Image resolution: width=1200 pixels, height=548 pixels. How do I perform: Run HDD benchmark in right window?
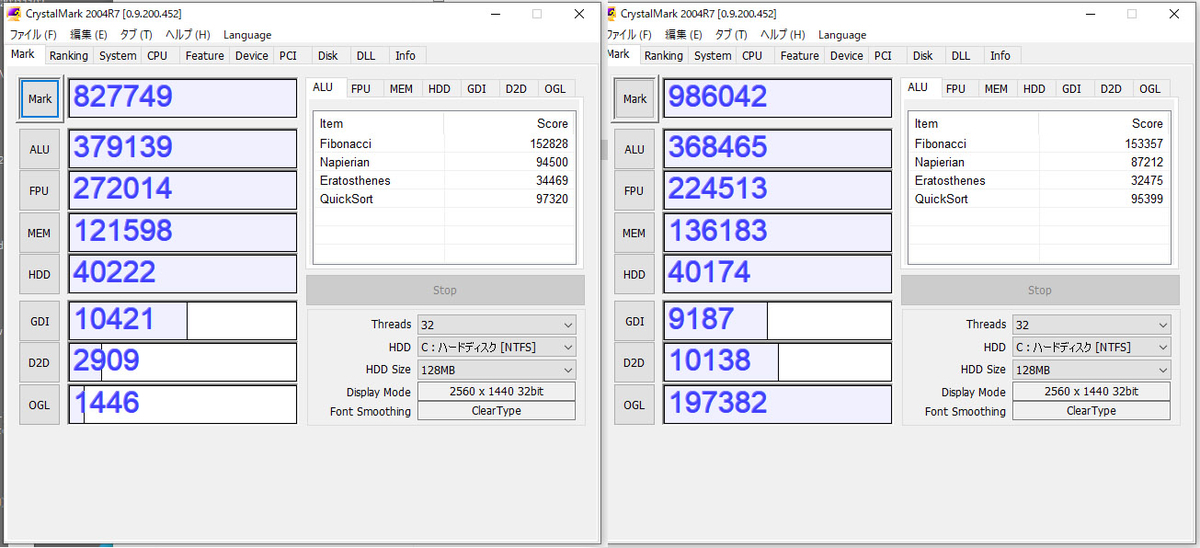tap(635, 274)
